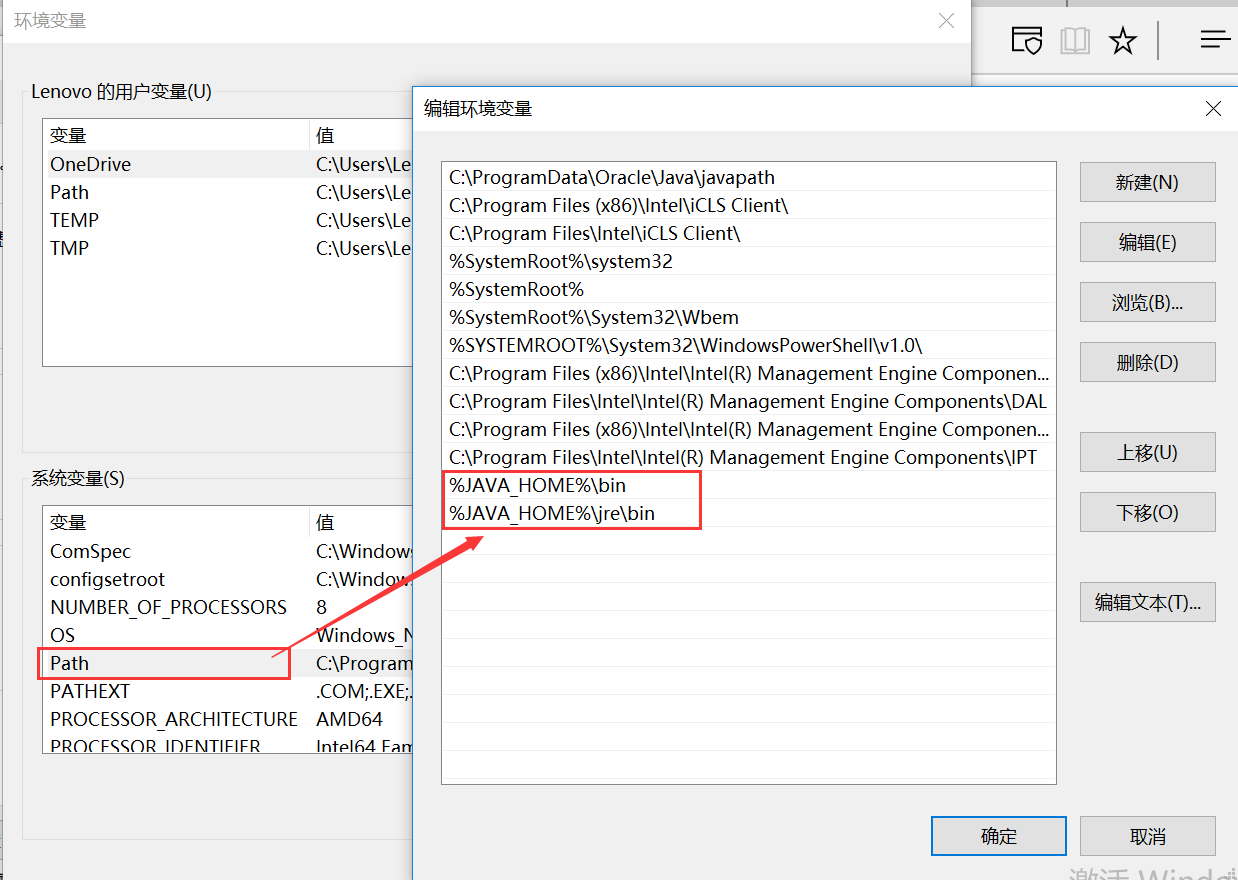
Task: Select the configsetroot system variable
Action: [229, 579]
